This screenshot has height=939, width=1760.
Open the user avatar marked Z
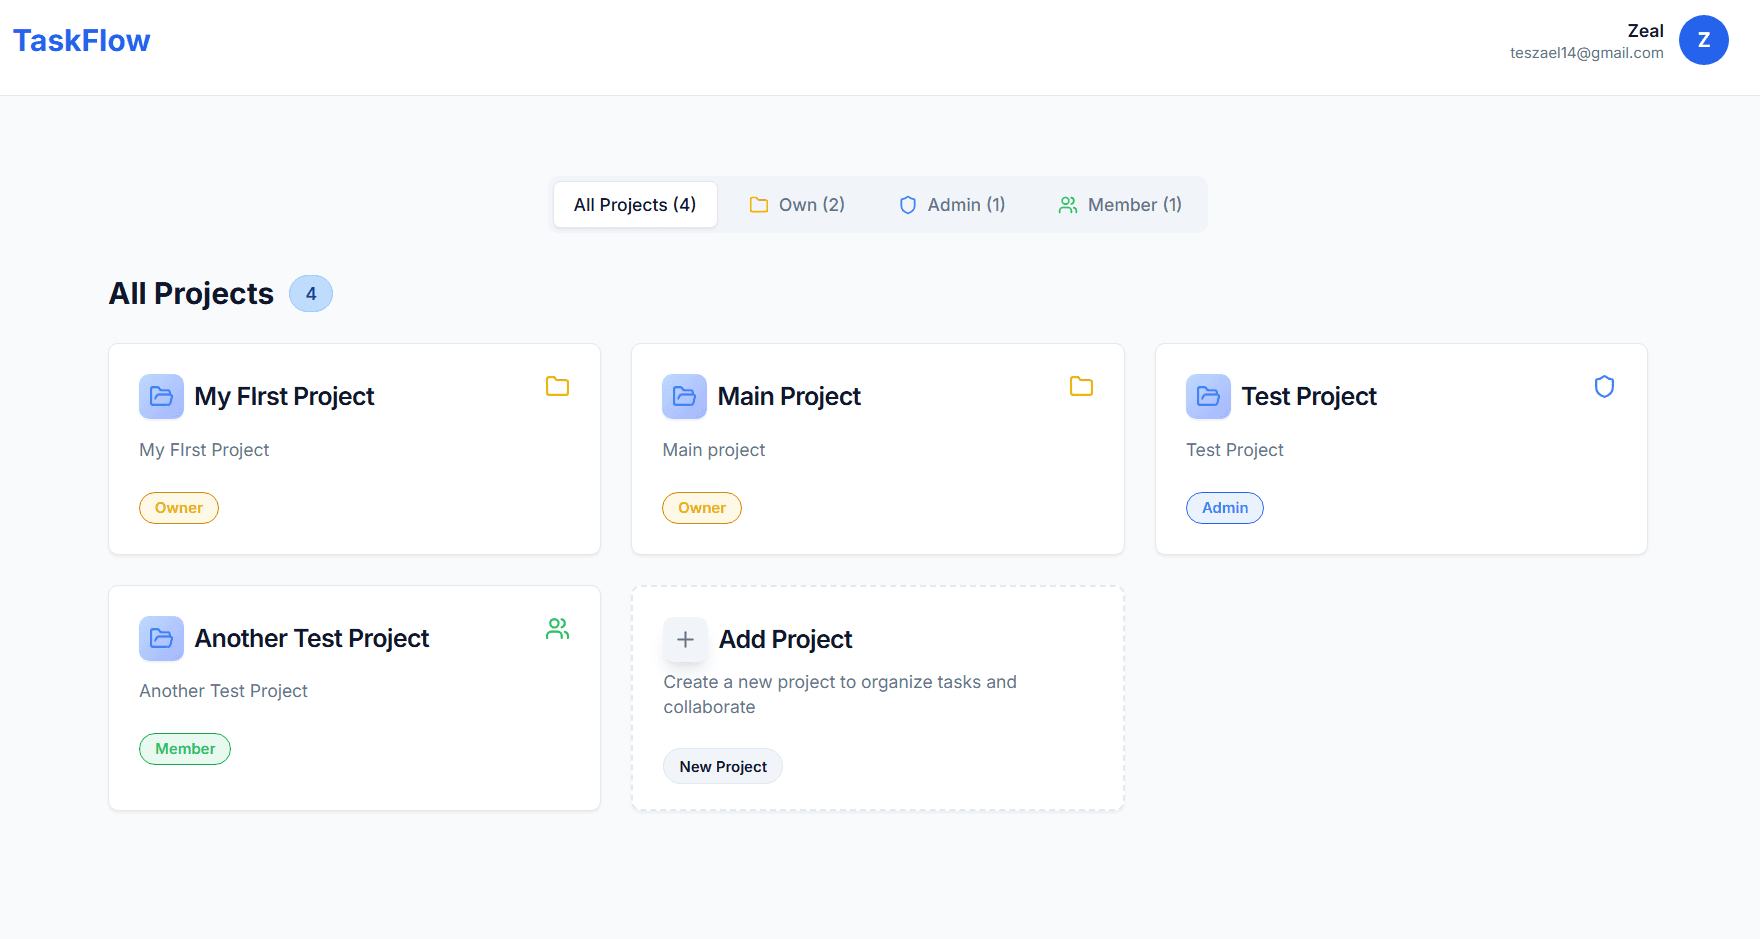click(x=1703, y=40)
